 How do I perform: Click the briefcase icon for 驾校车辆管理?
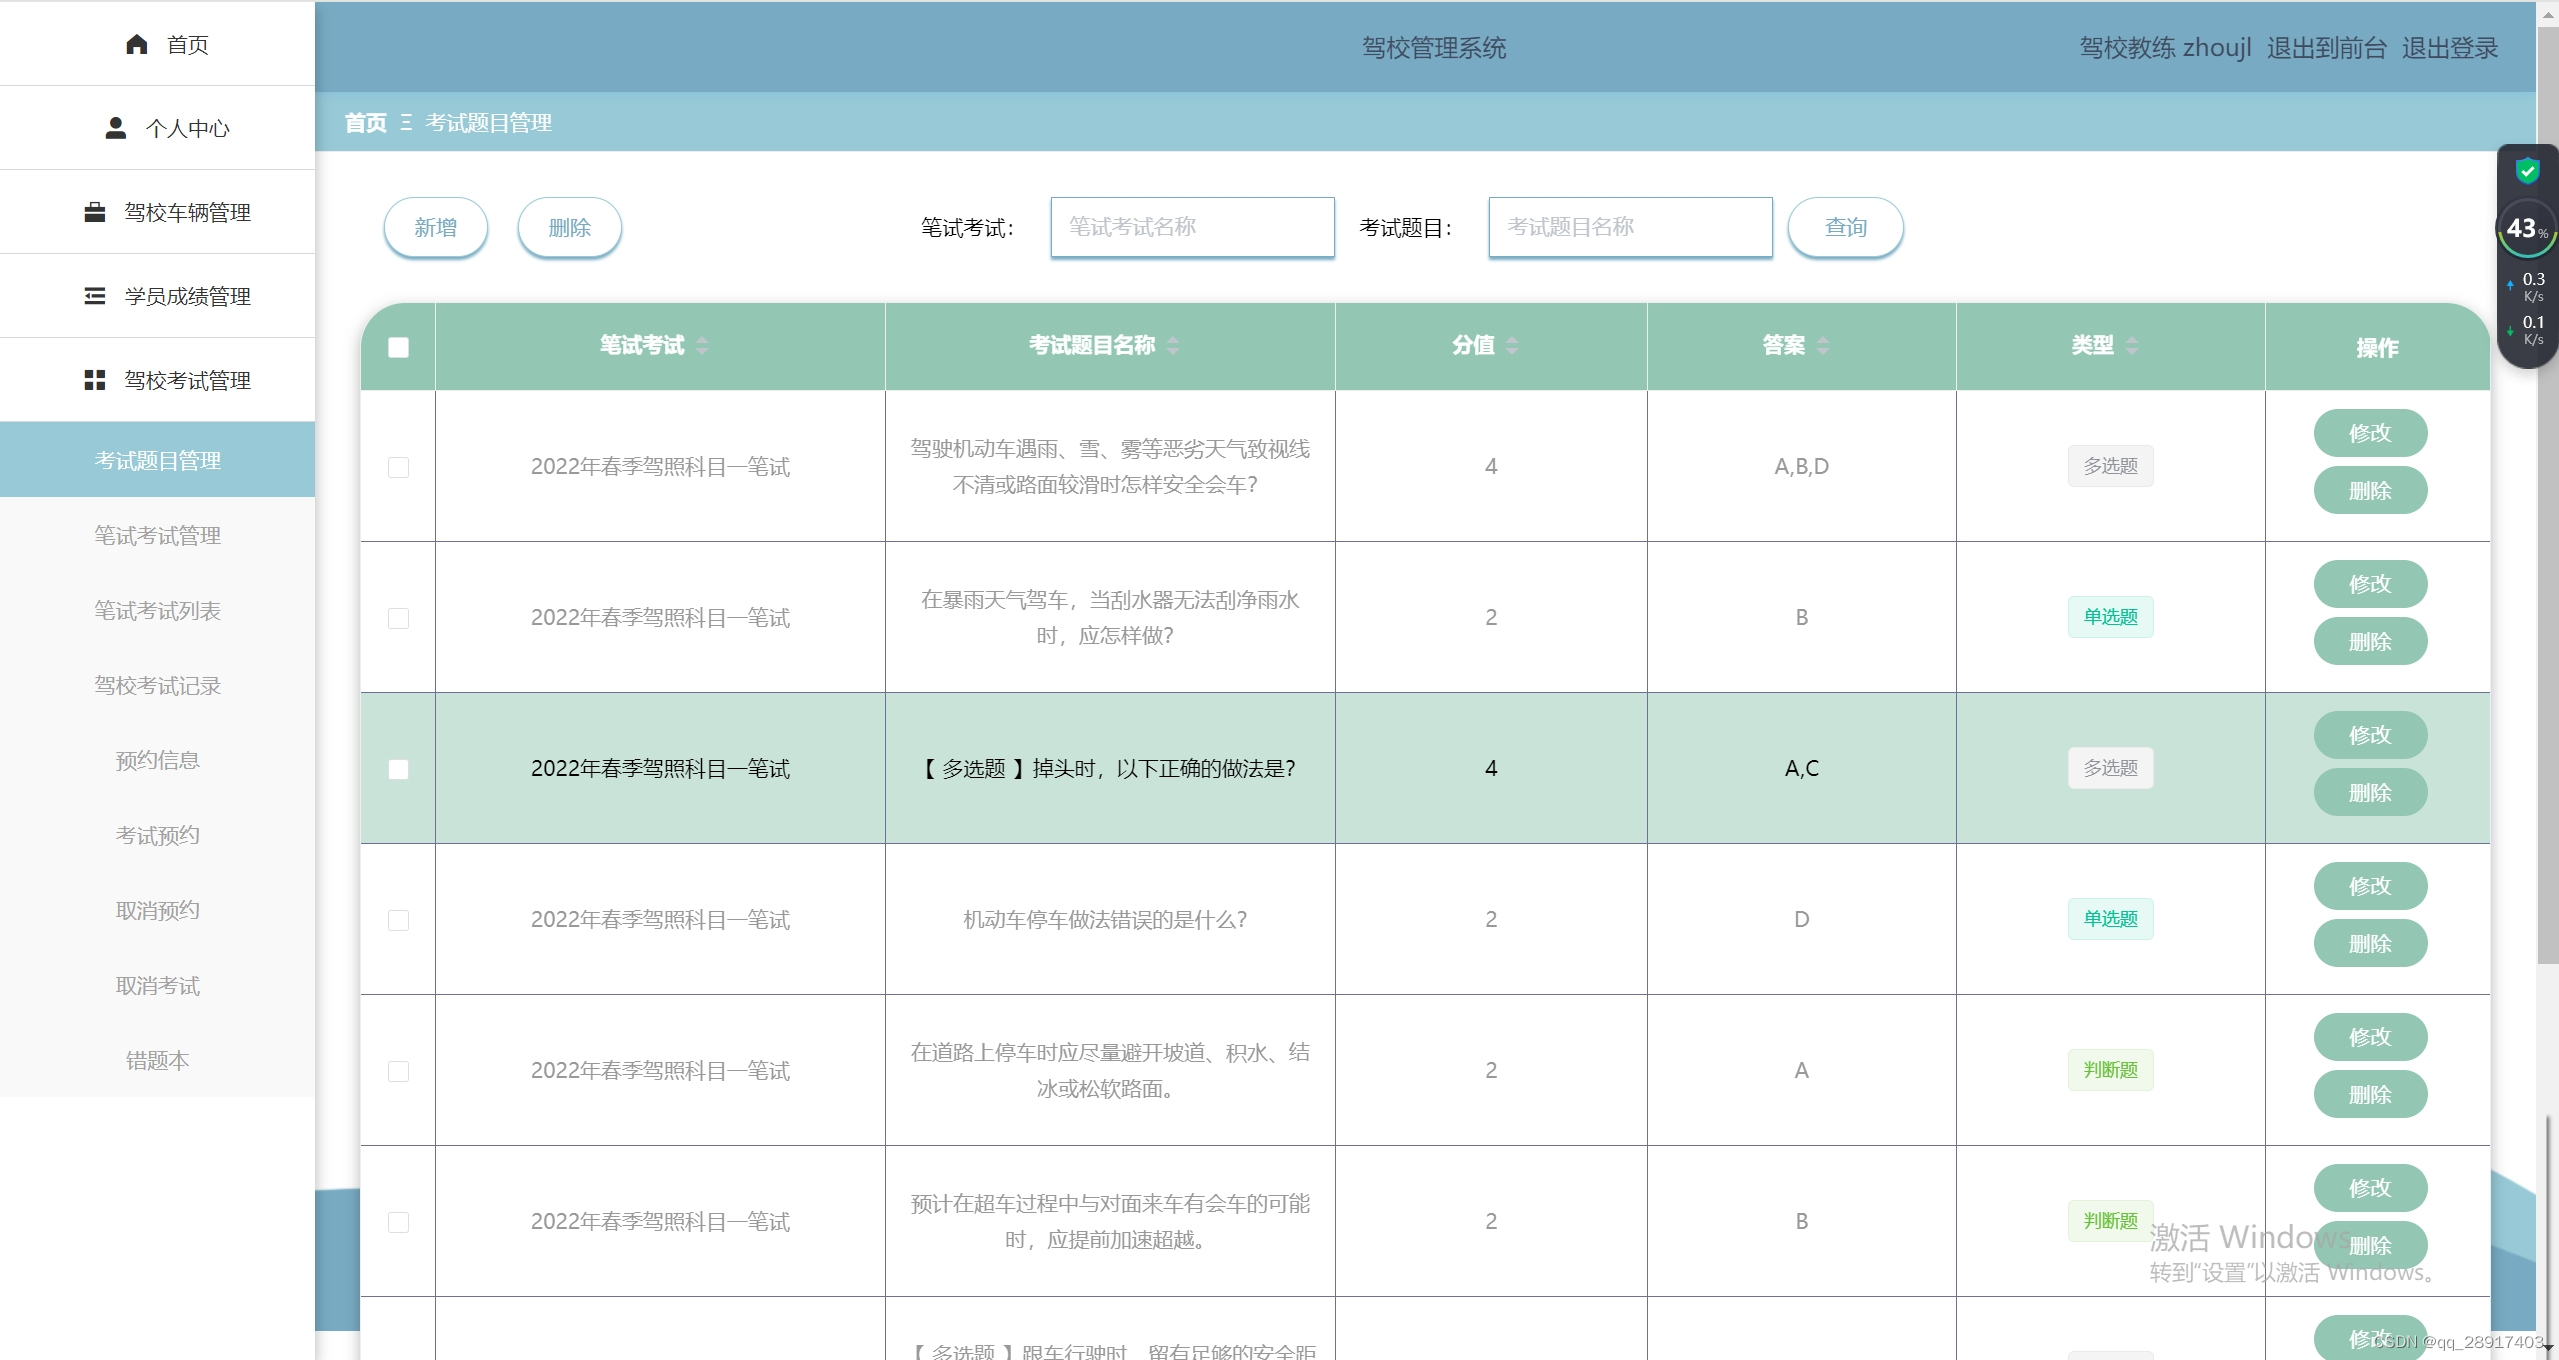tap(95, 213)
